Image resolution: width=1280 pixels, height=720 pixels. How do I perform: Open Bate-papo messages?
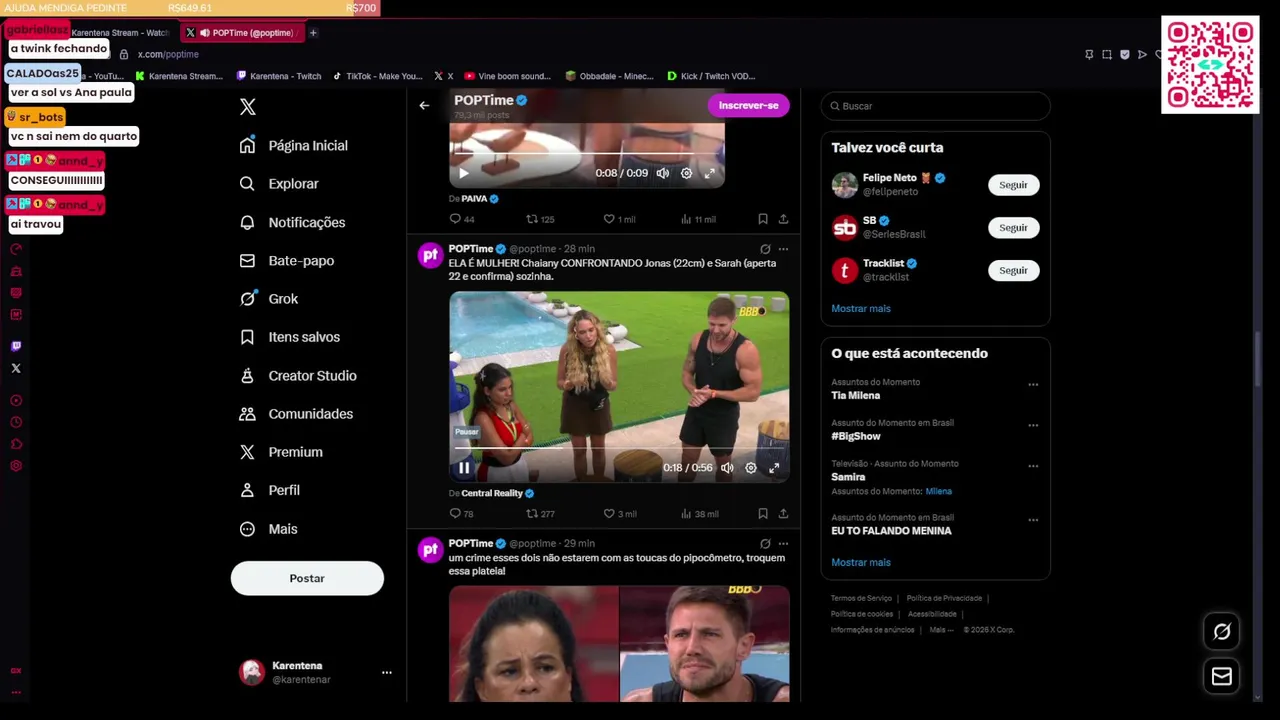click(286, 261)
